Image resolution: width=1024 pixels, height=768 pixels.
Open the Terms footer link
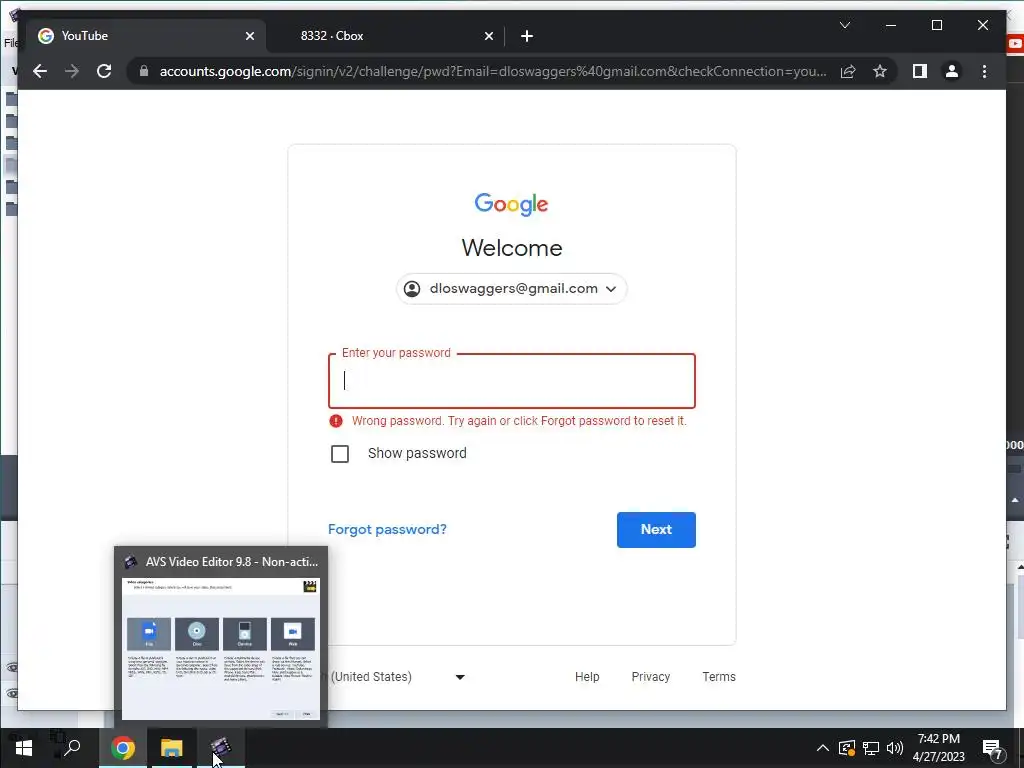pos(719,677)
